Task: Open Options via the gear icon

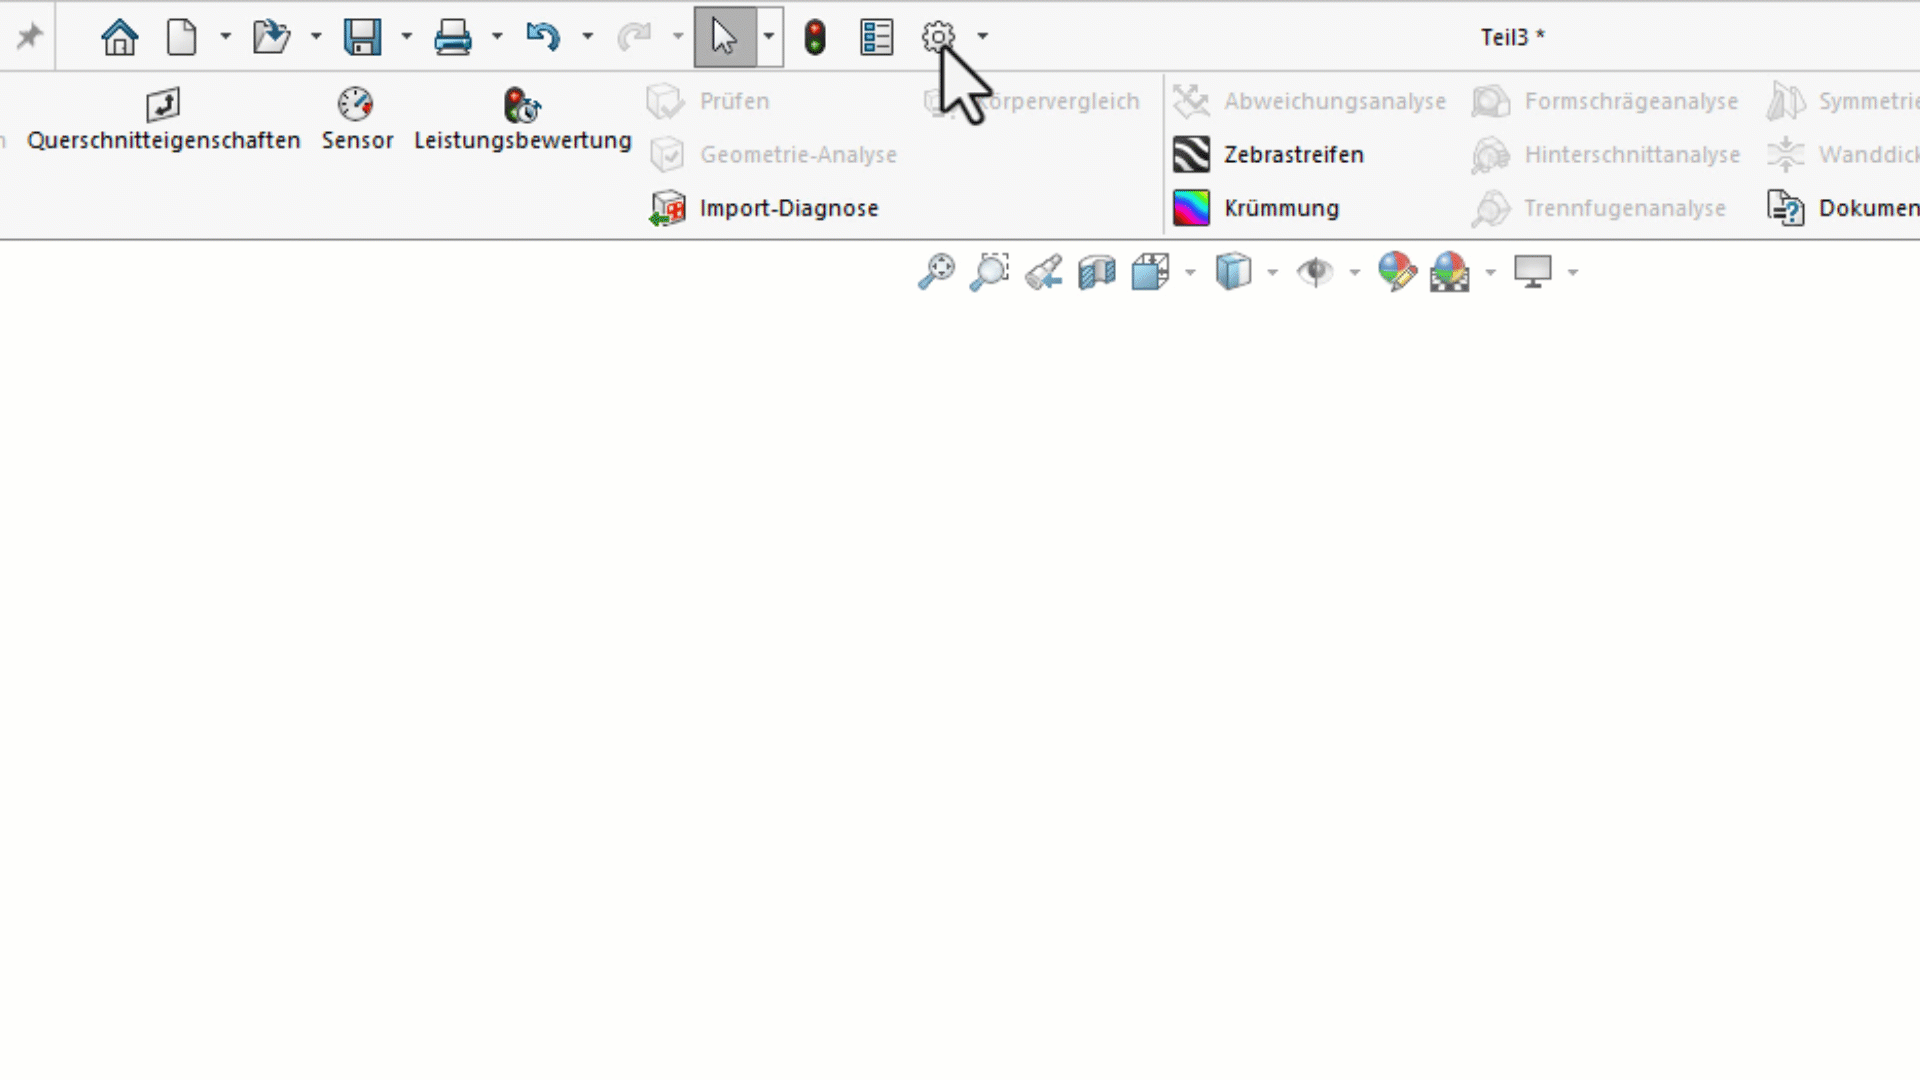Action: pyautogui.click(x=937, y=37)
